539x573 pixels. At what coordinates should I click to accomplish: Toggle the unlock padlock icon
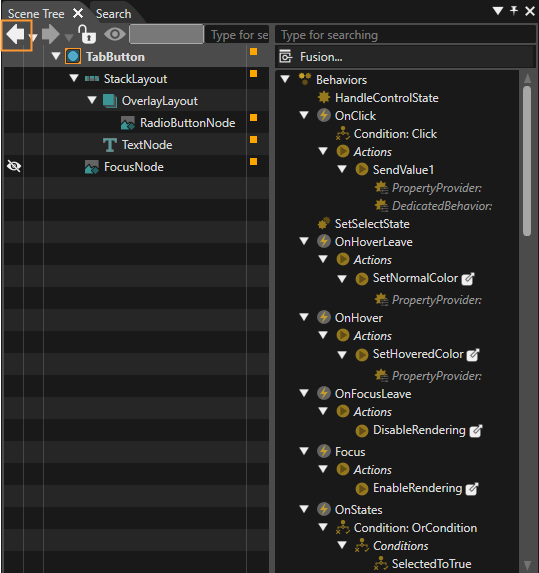(x=87, y=34)
